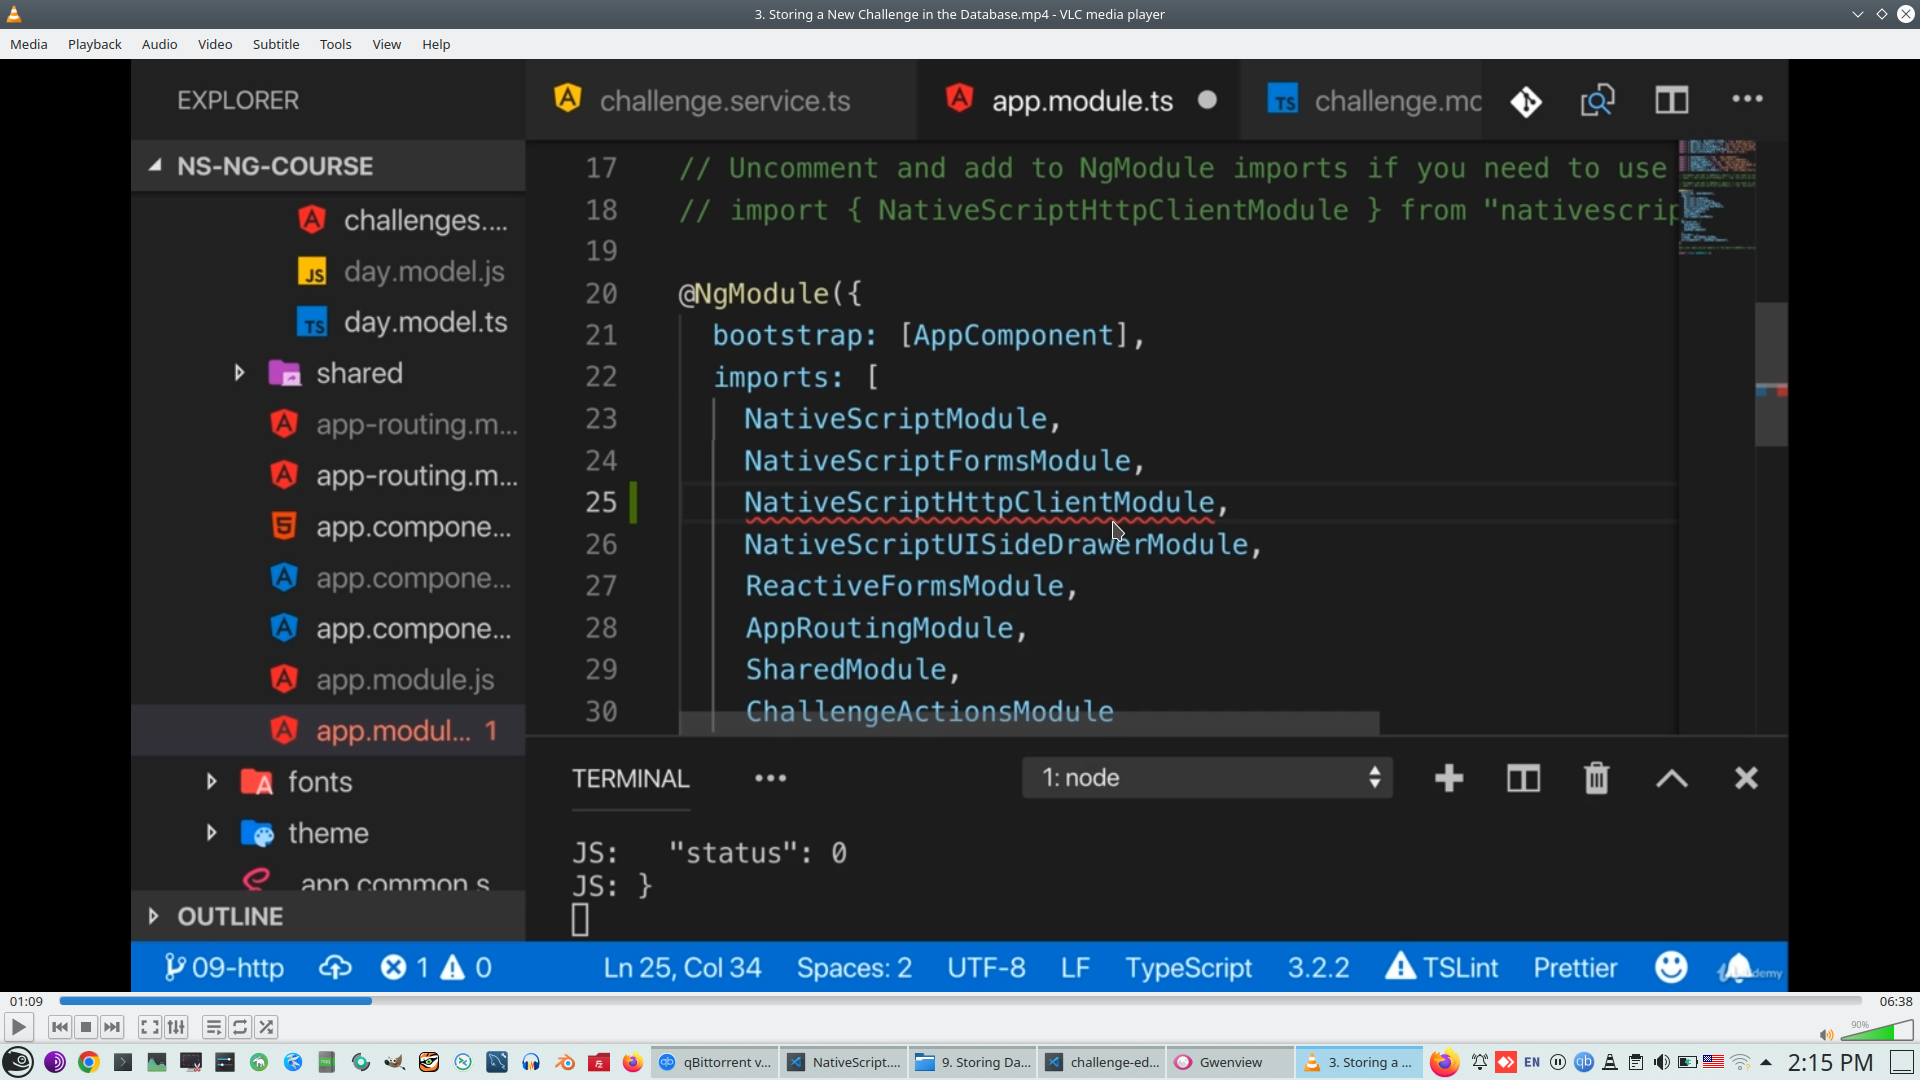Seek on the video progress bar
Image resolution: width=1920 pixels, height=1080 pixels.
(x=960, y=1001)
